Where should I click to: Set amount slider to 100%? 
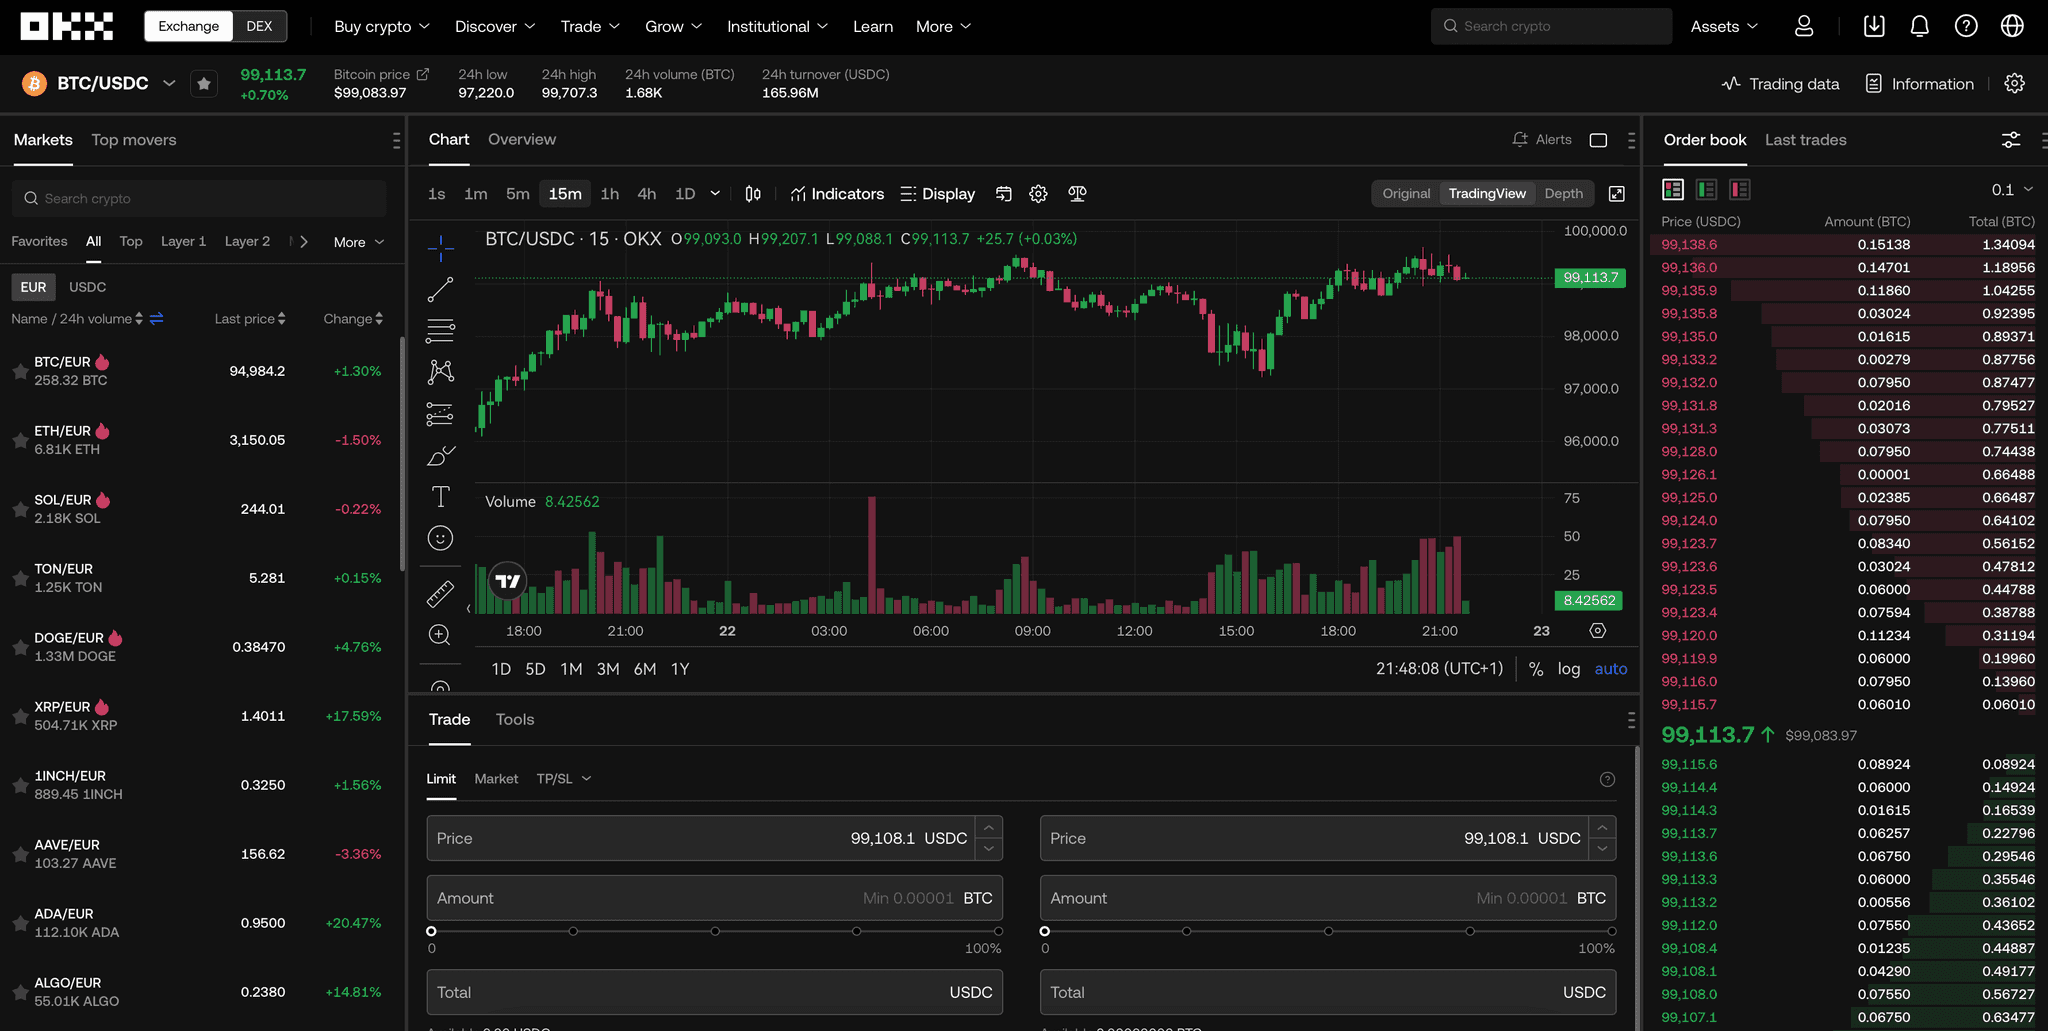click(x=998, y=931)
